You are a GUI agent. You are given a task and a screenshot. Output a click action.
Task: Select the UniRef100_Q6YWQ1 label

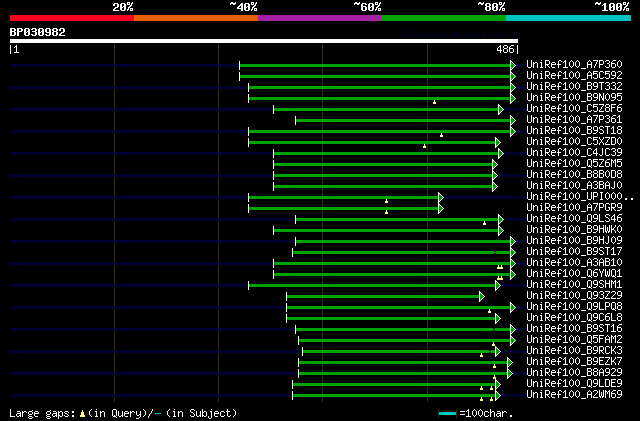[x=574, y=274]
